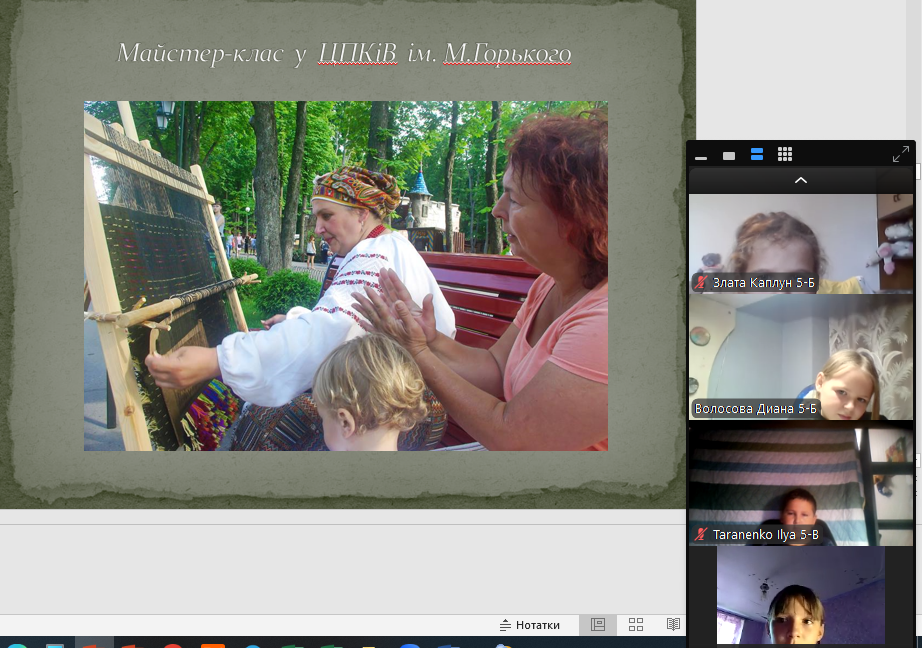922x648 pixels.
Task: Switch PowerPoint to Reading view
Action: [673, 624]
